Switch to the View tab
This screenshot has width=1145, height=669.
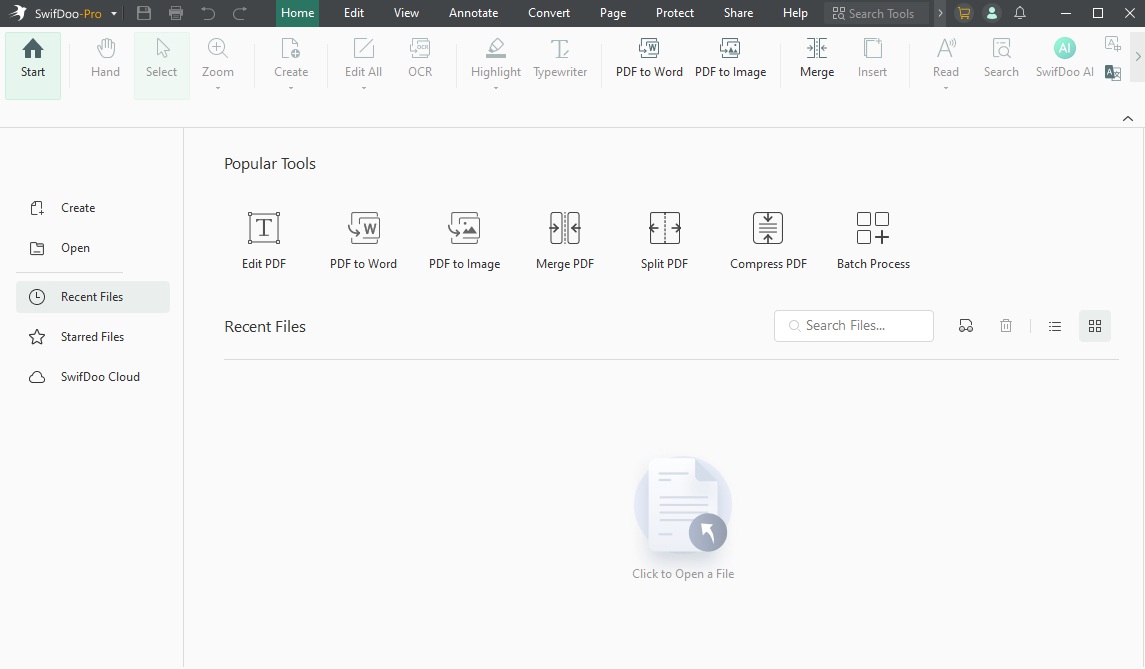tap(406, 13)
